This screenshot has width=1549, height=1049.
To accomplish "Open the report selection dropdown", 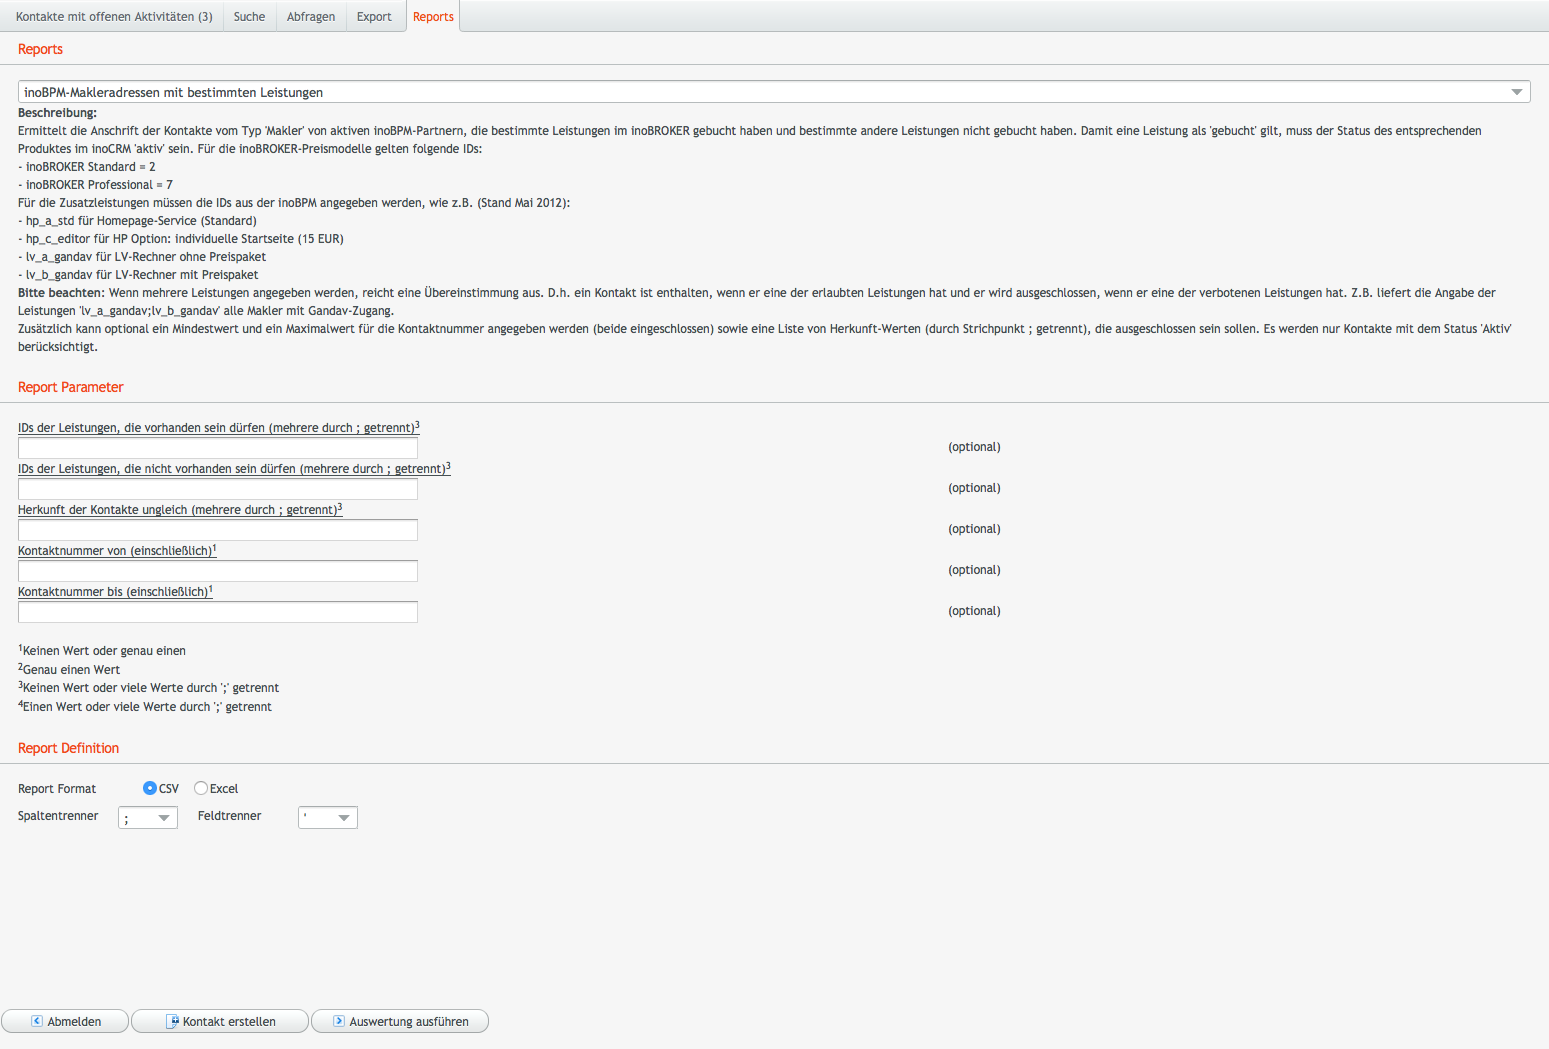I will (1516, 92).
